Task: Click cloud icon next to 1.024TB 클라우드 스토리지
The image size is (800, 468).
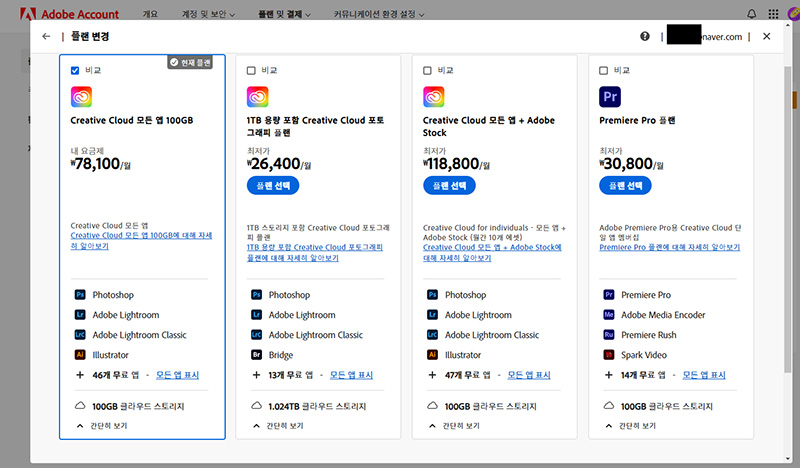Action: pos(257,406)
